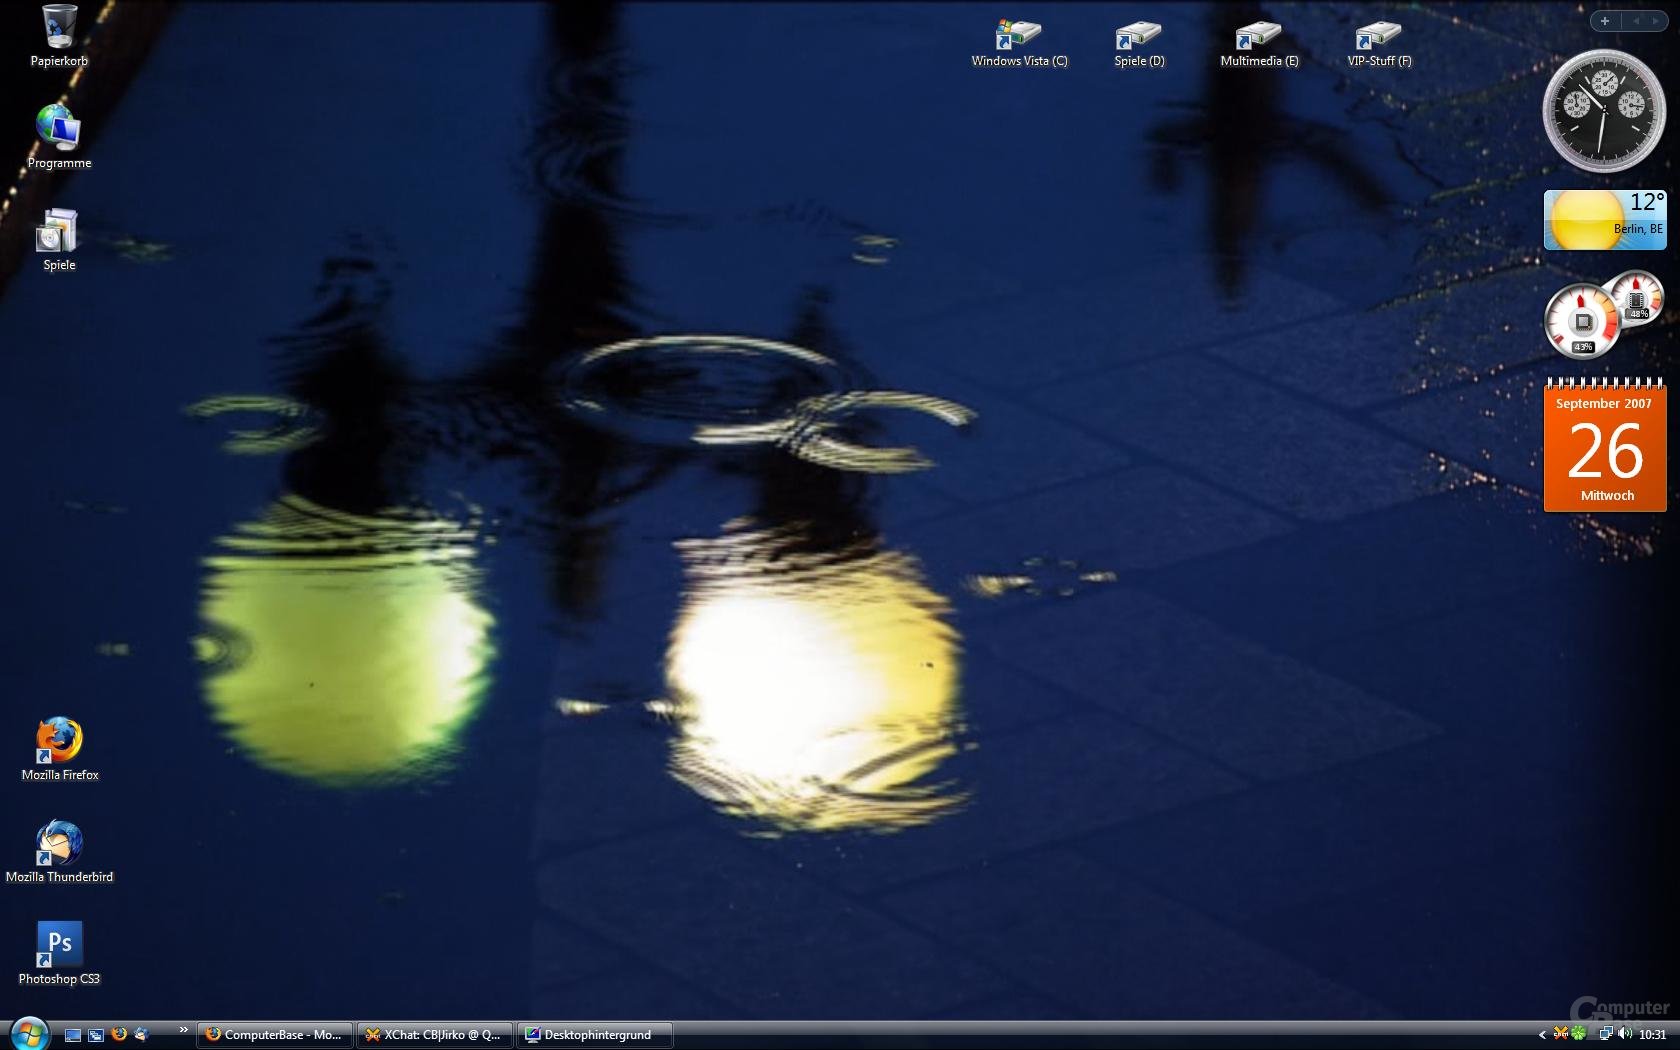Click the volume speaker icon in tray

point(1625,1034)
